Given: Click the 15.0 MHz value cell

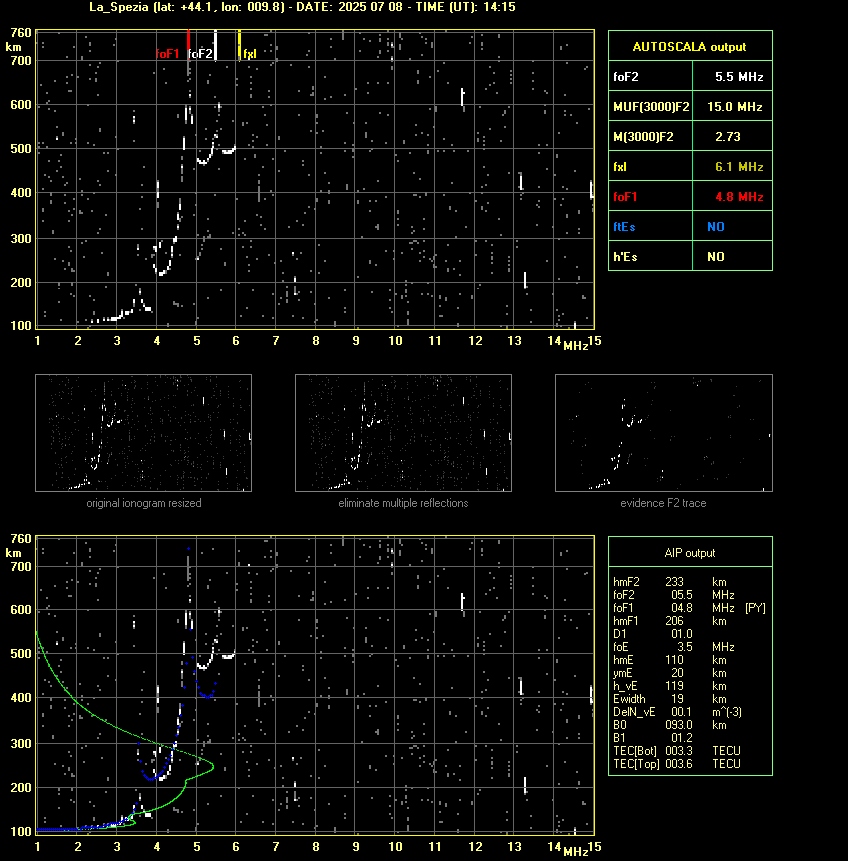Looking at the screenshot, I should (732, 107).
